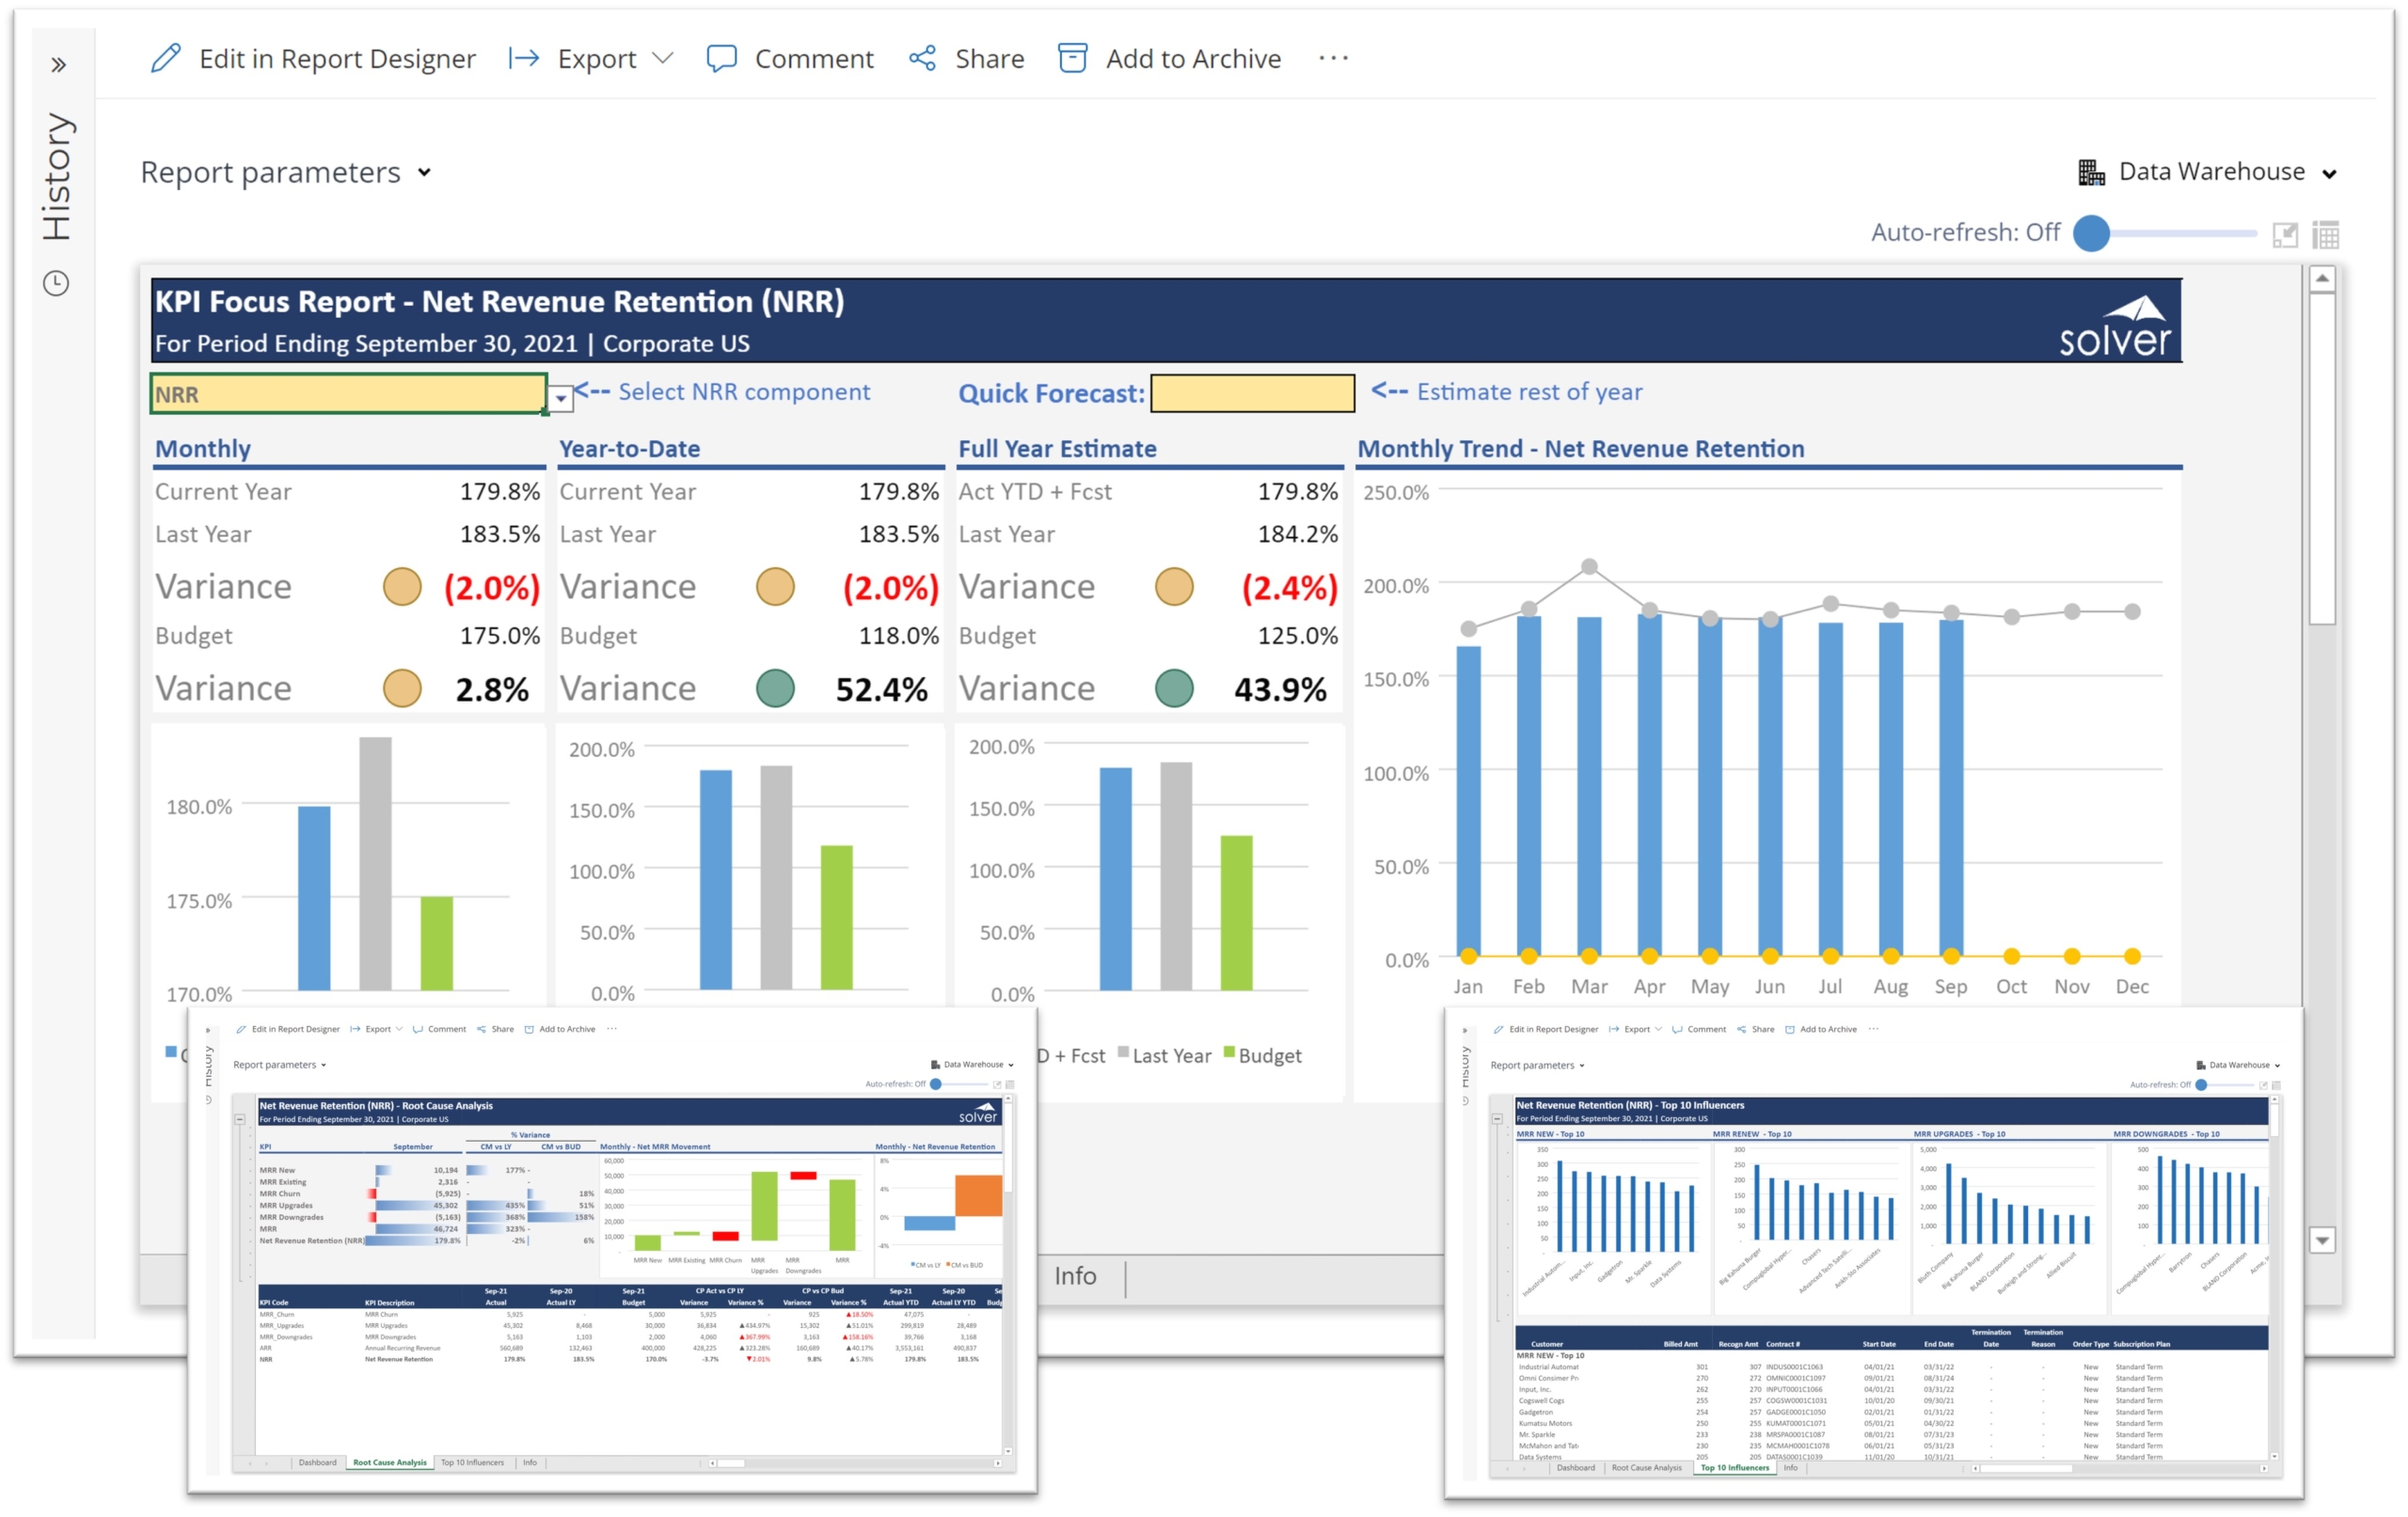Click the Export arrow icon

(524, 58)
